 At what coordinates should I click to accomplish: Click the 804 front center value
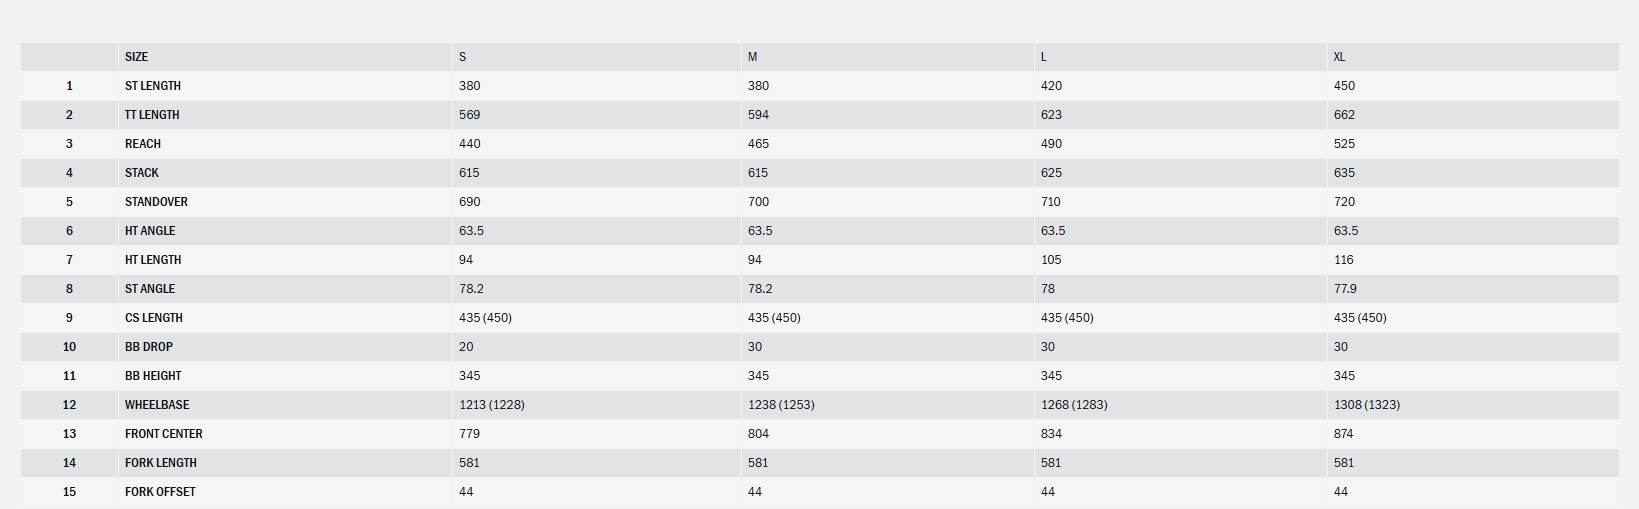(758, 434)
